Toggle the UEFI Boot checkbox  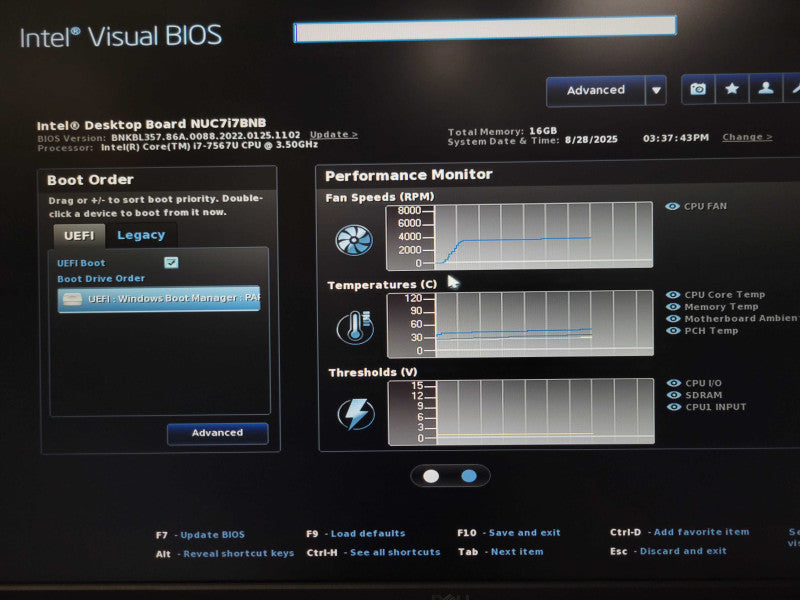(171, 262)
